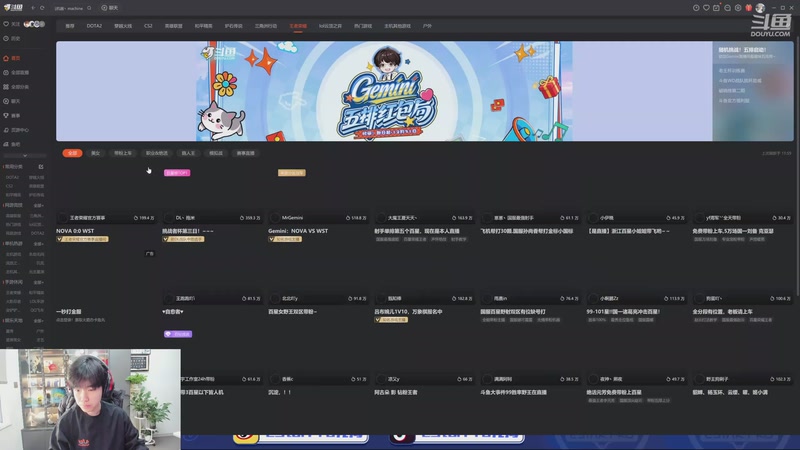Click DOTA2 under 常用分类 in sidebar
Screen dimensions: 800x450
coord(12,178)
